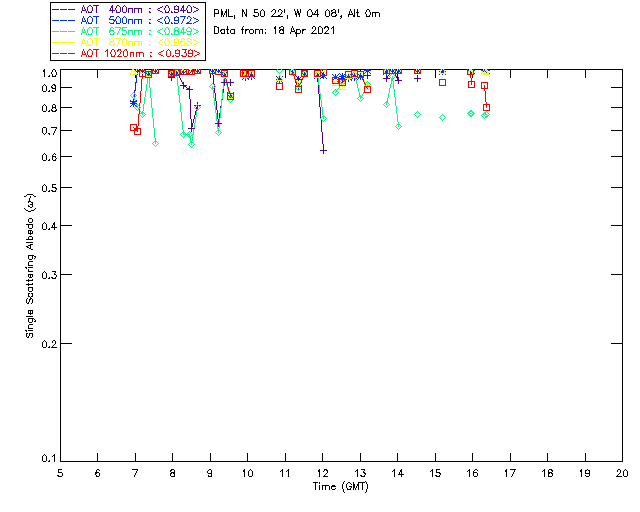Image resolution: width=640 pixels, height=512 pixels.
Task: Click the green diamond marker at 15.2 GMT
Action: click(x=442, y=118)
